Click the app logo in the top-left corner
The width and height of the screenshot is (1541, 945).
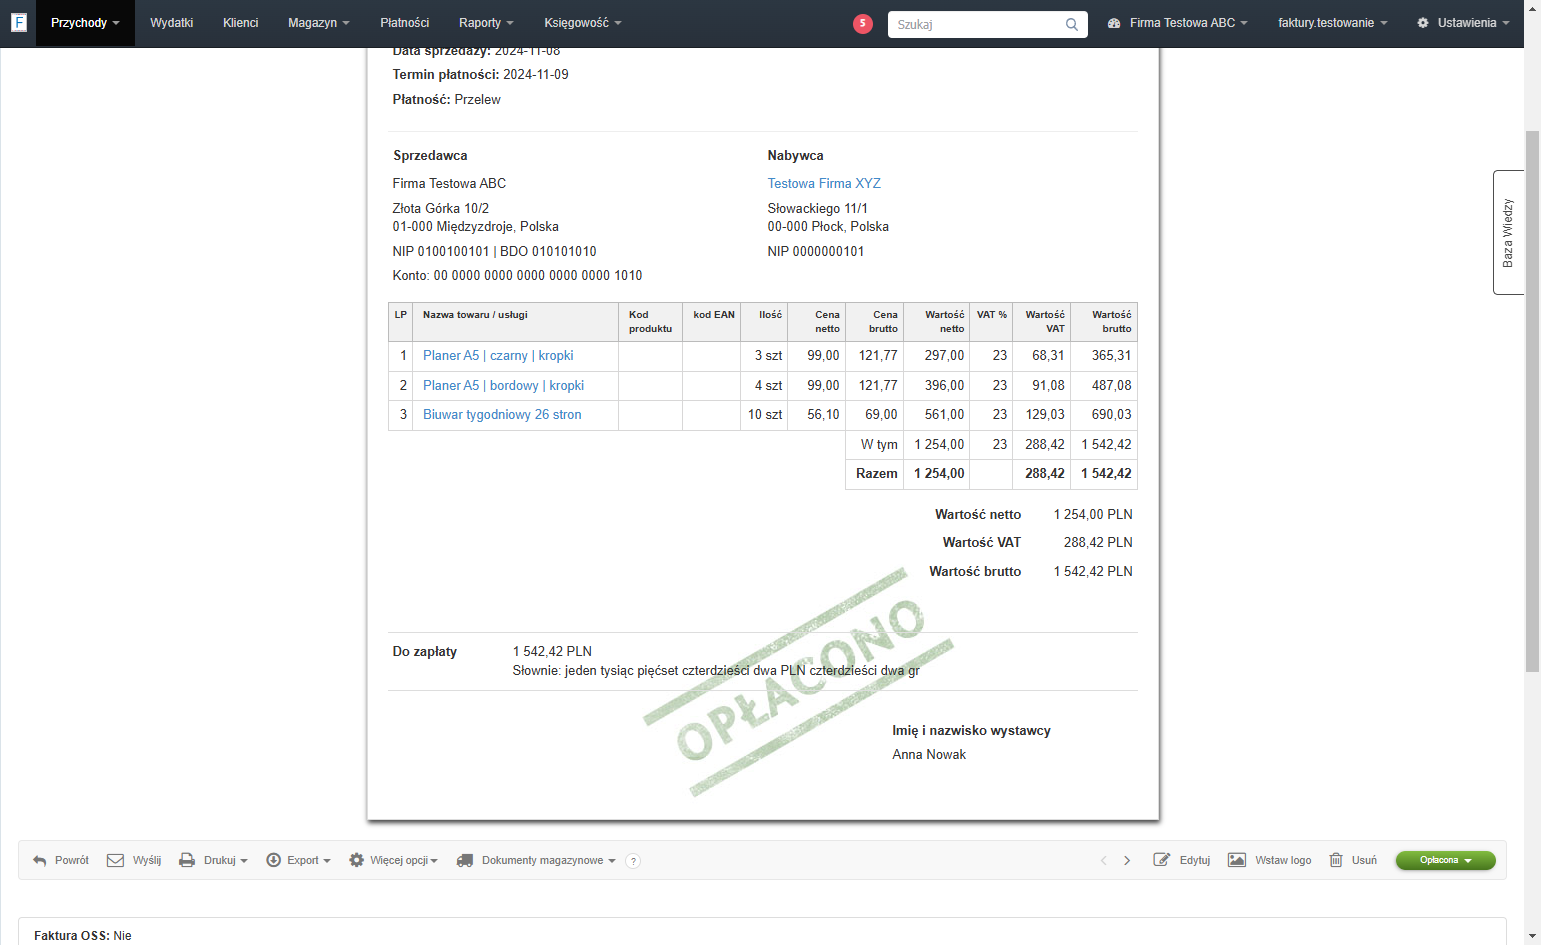18,22
